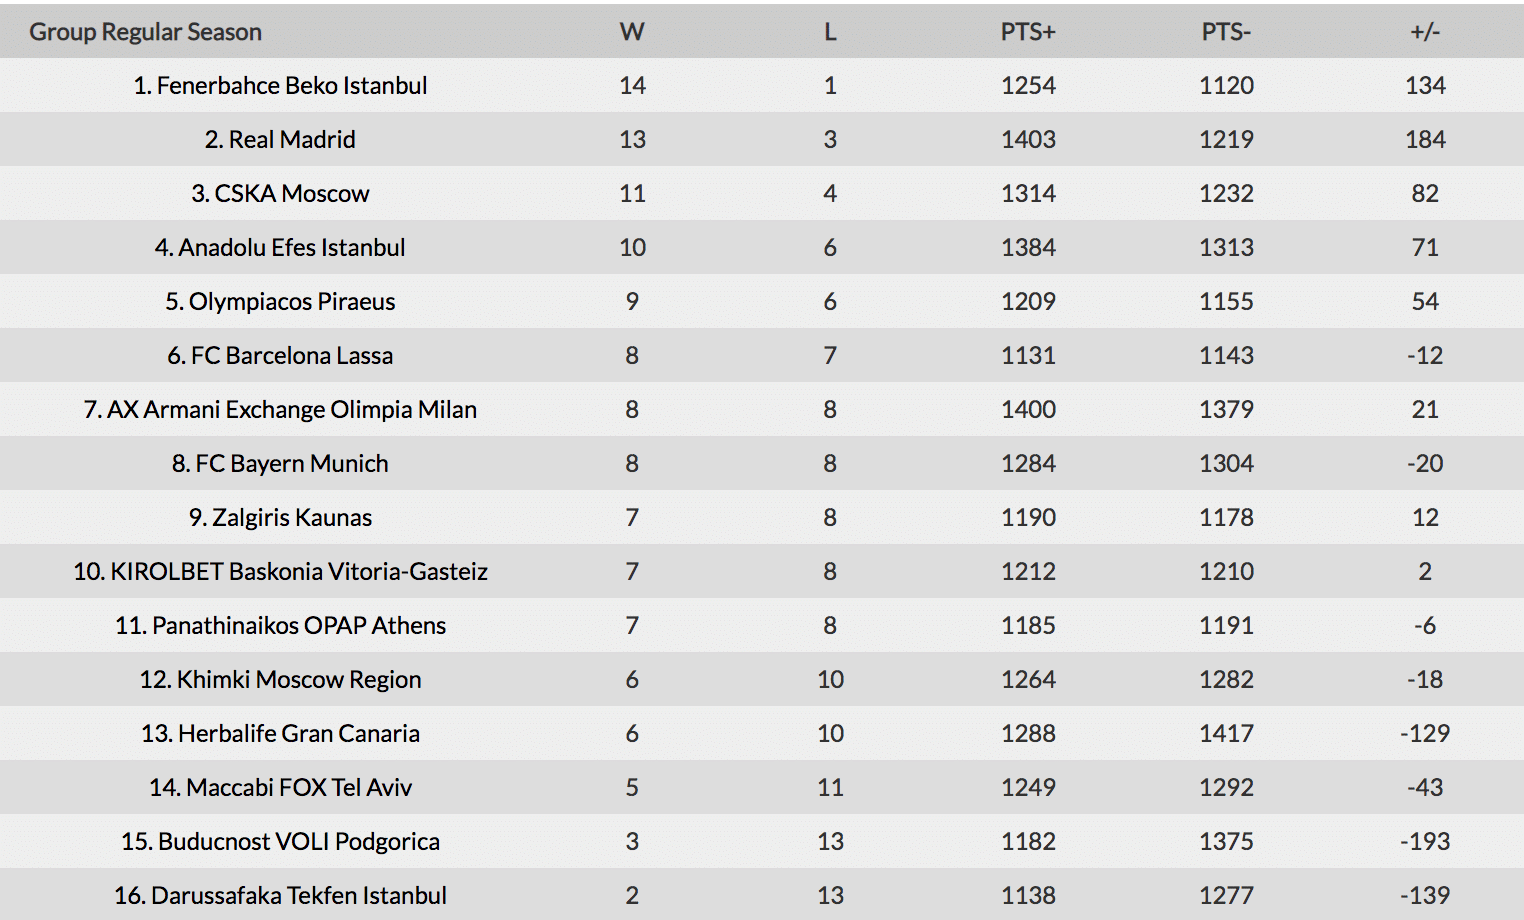Select Zalgiris Kaunas in the standings

(x=280, y=518)
